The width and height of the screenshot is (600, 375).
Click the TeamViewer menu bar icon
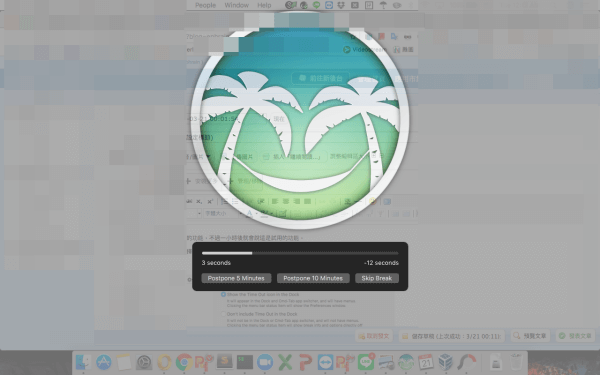pyautogui.click(x=329, y=5)
